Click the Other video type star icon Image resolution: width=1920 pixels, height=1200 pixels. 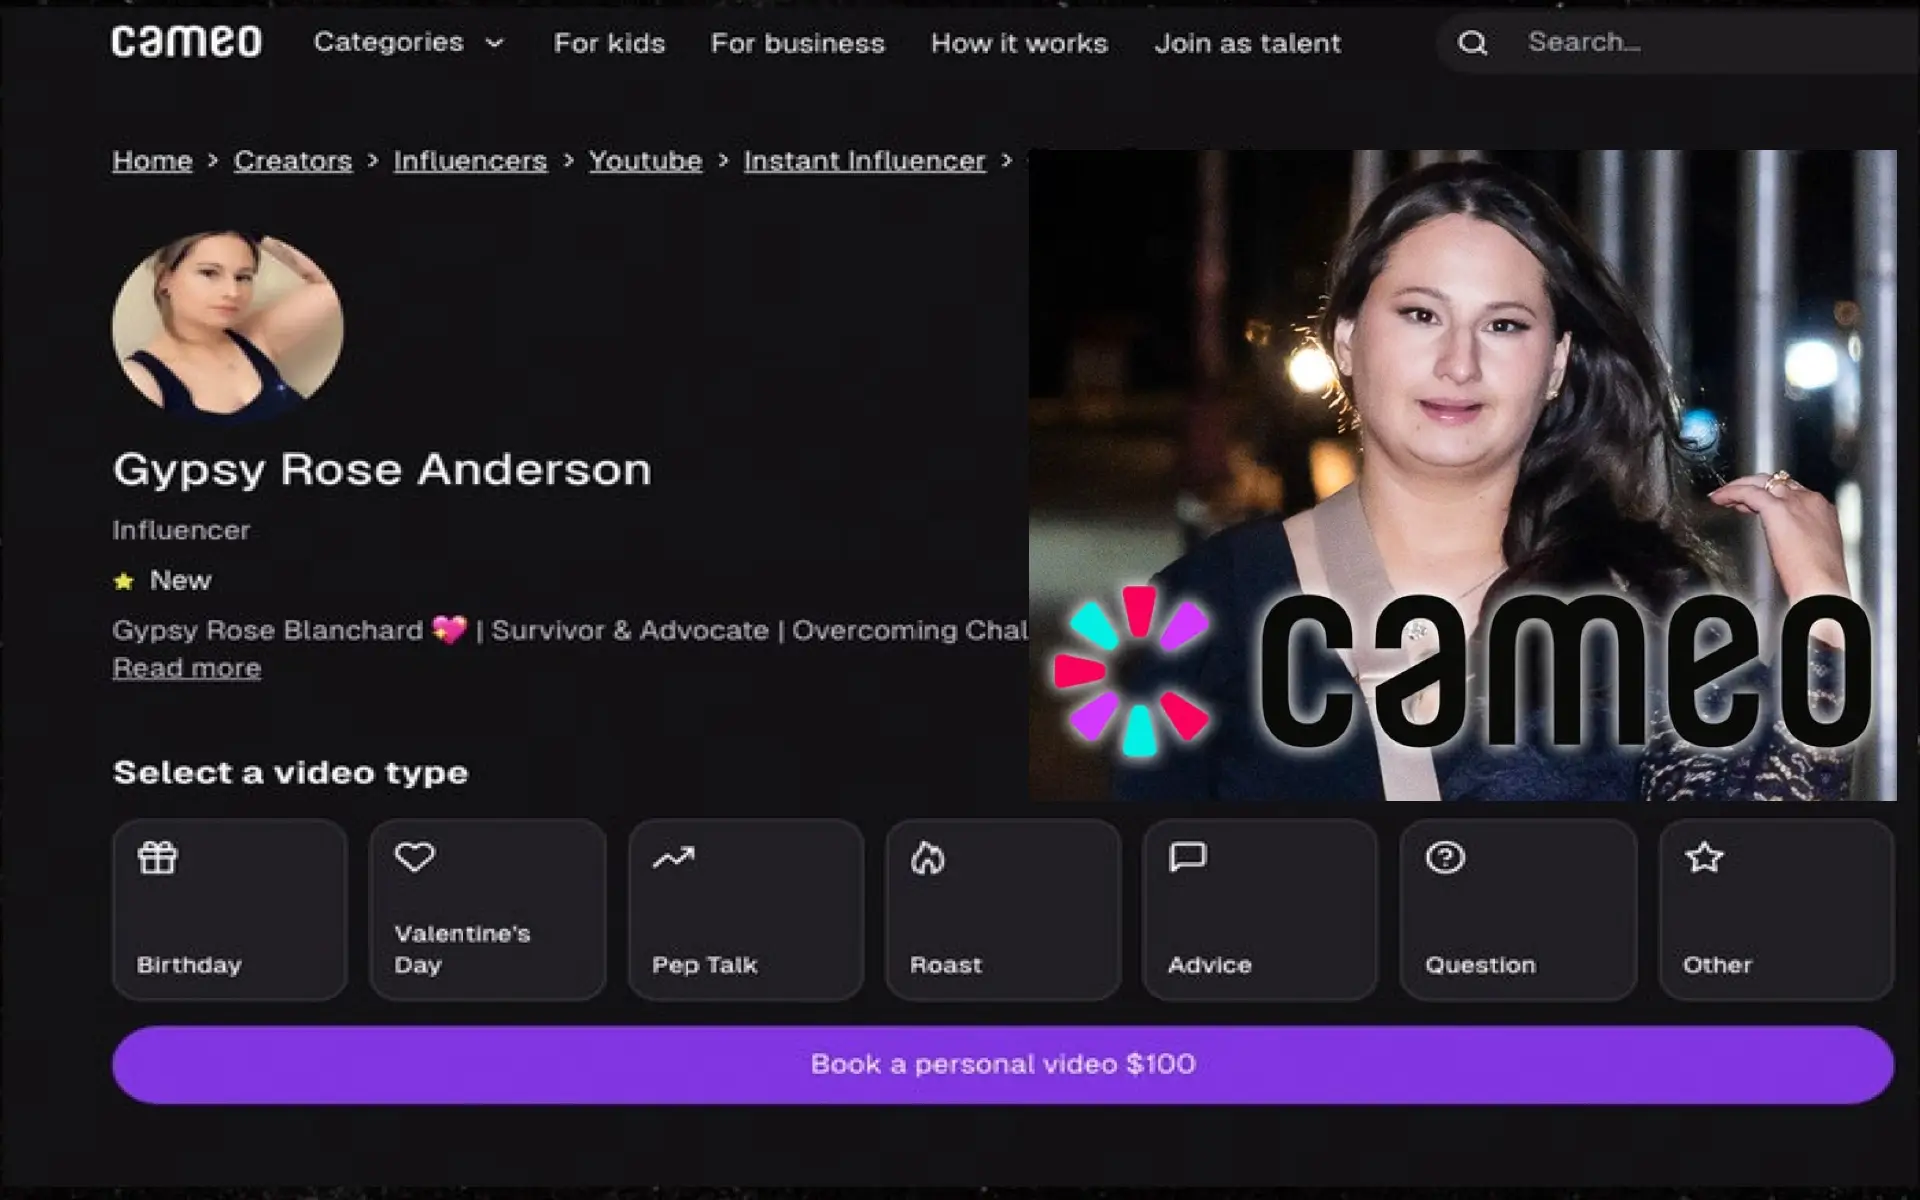[1703, 857]
